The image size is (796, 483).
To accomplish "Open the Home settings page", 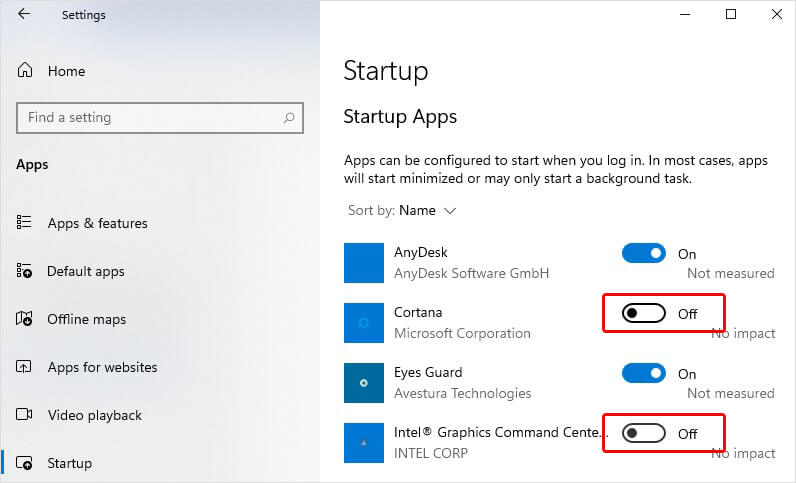I will (66, 71).
